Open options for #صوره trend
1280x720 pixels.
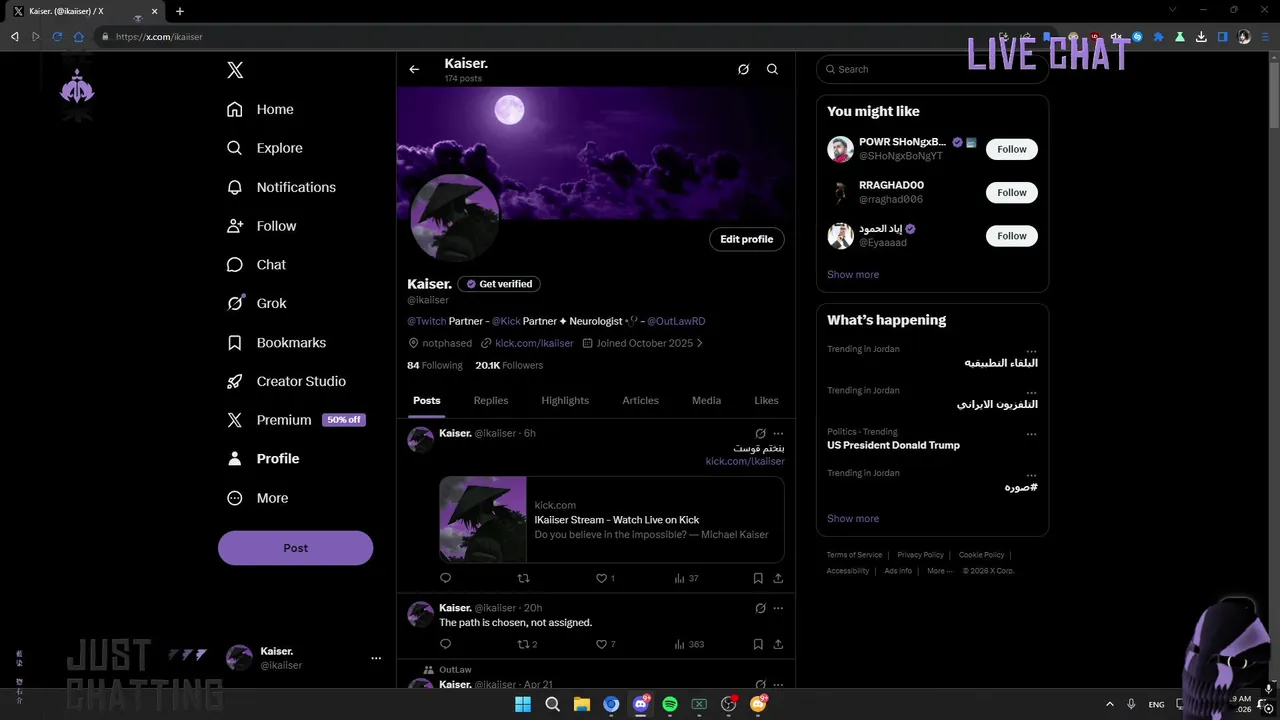tap(1031, 475)
